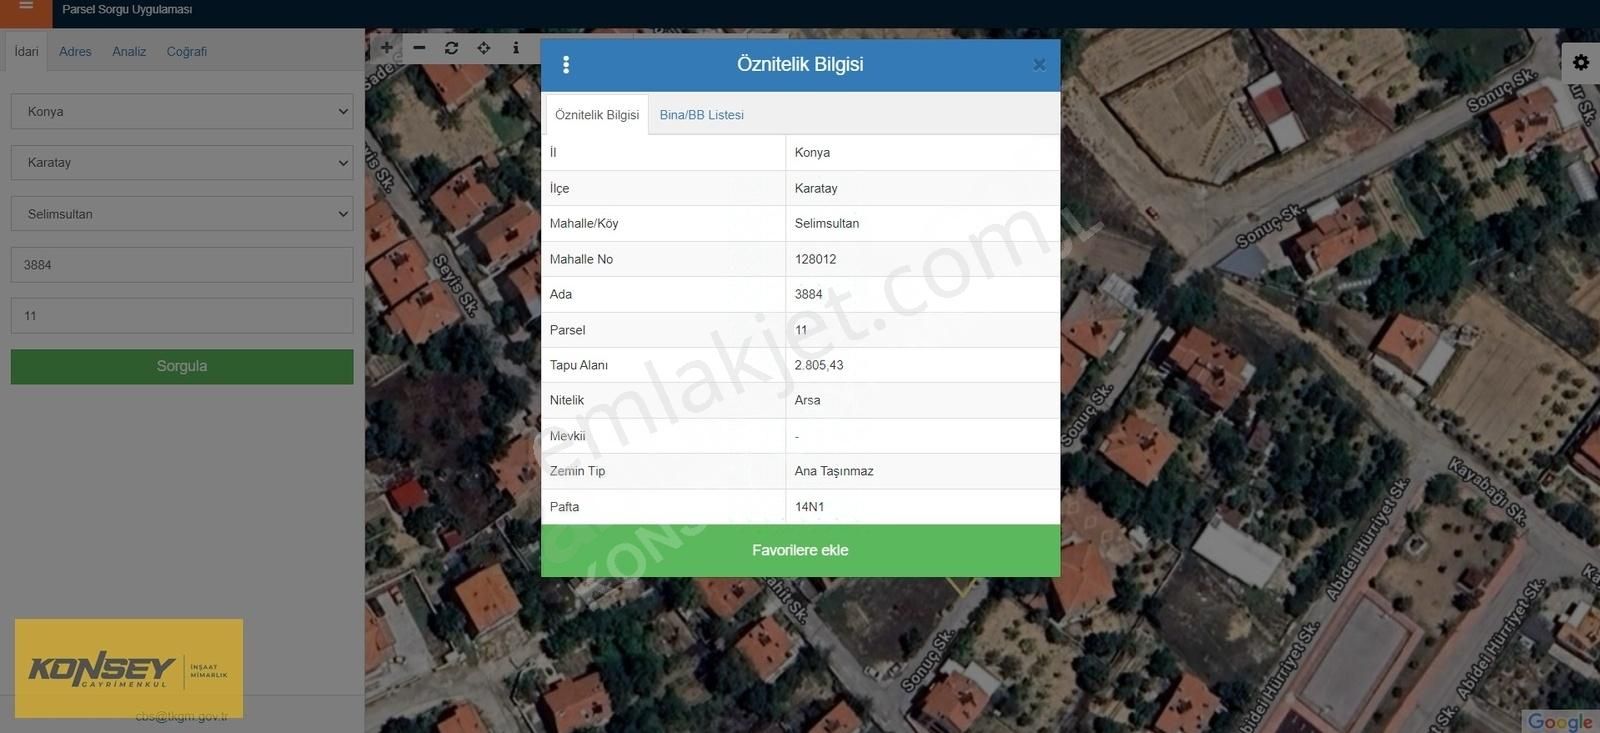Image resolution: width=1600 pixels, height=733 pixels.
Task: Switch to the İdari tab
Action: coord(27,51)
